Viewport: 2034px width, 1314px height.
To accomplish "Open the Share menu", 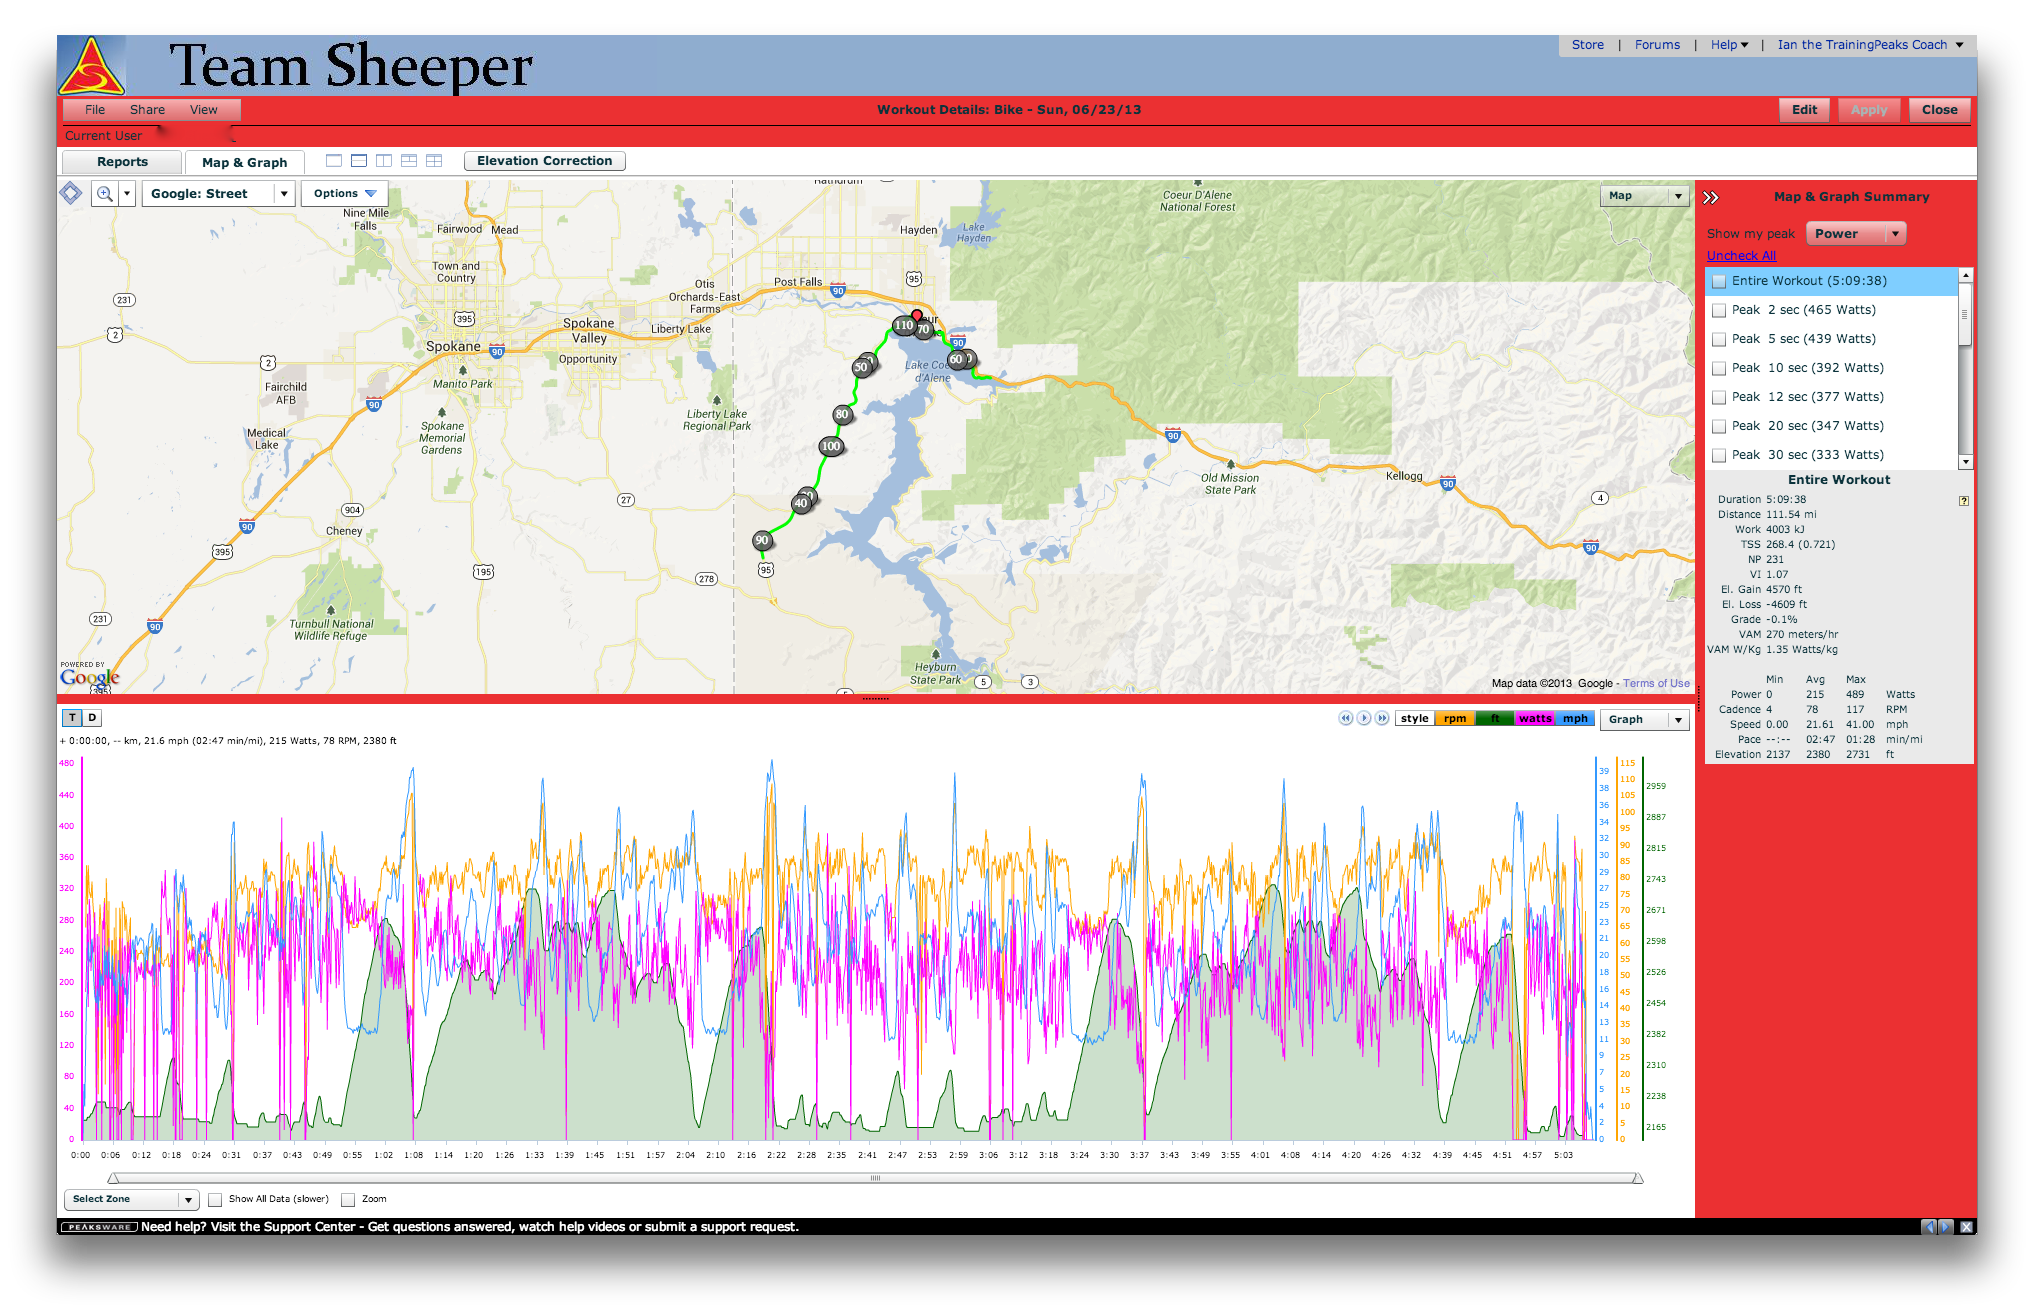I will (x=147, y=110).
